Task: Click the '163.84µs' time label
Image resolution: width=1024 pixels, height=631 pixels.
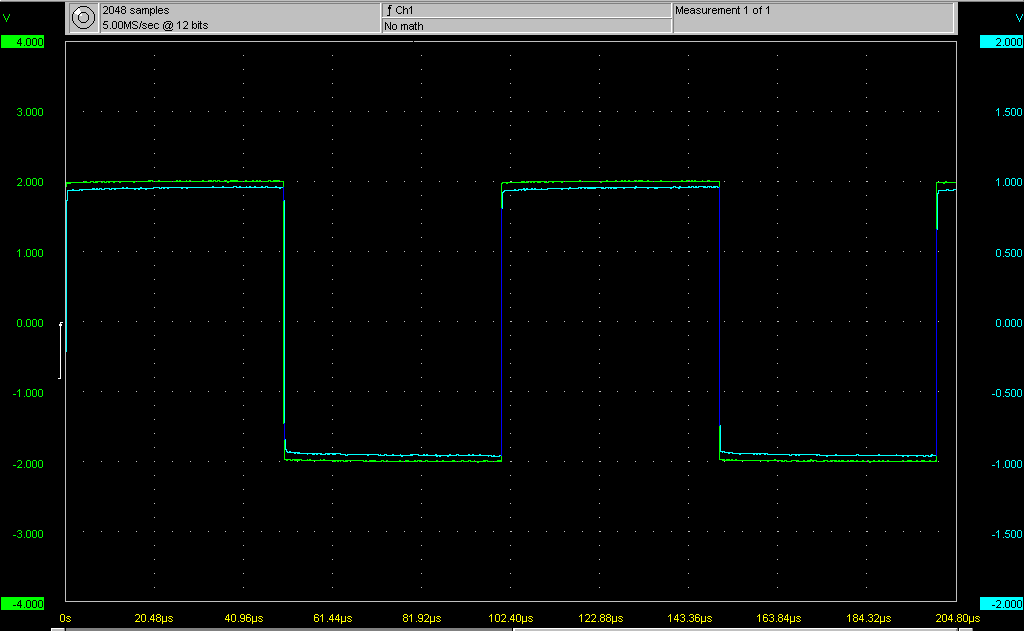Action: click(778, 618)
